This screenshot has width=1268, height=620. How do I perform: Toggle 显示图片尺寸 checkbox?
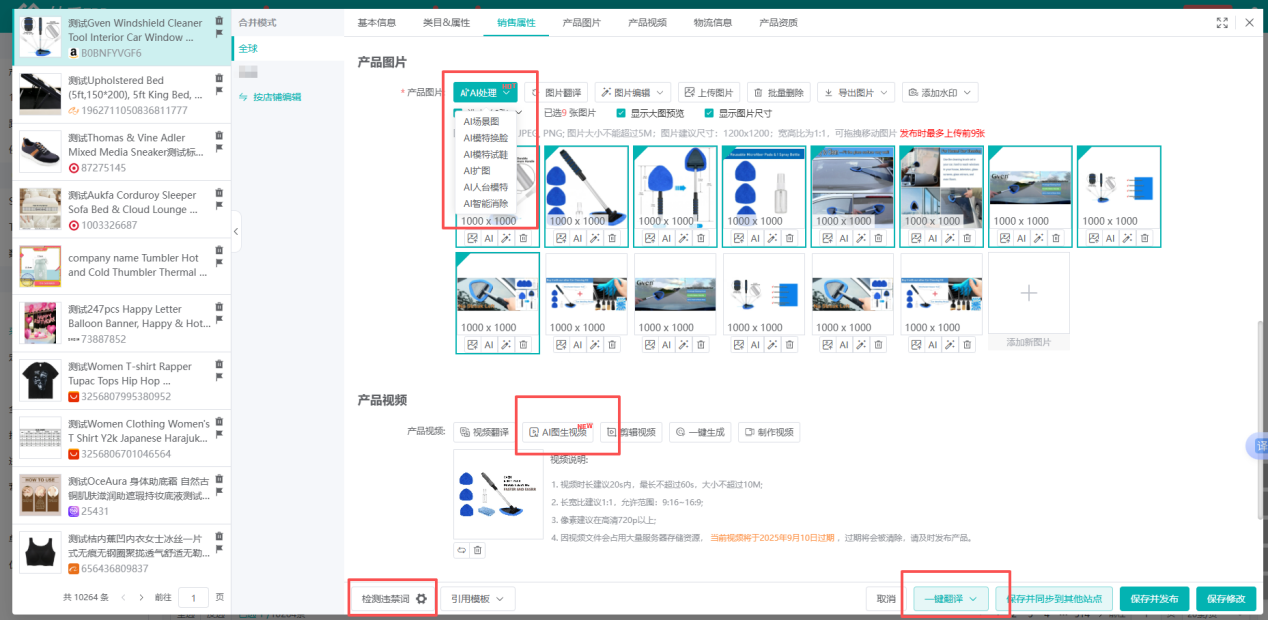[x=709, y=113]
